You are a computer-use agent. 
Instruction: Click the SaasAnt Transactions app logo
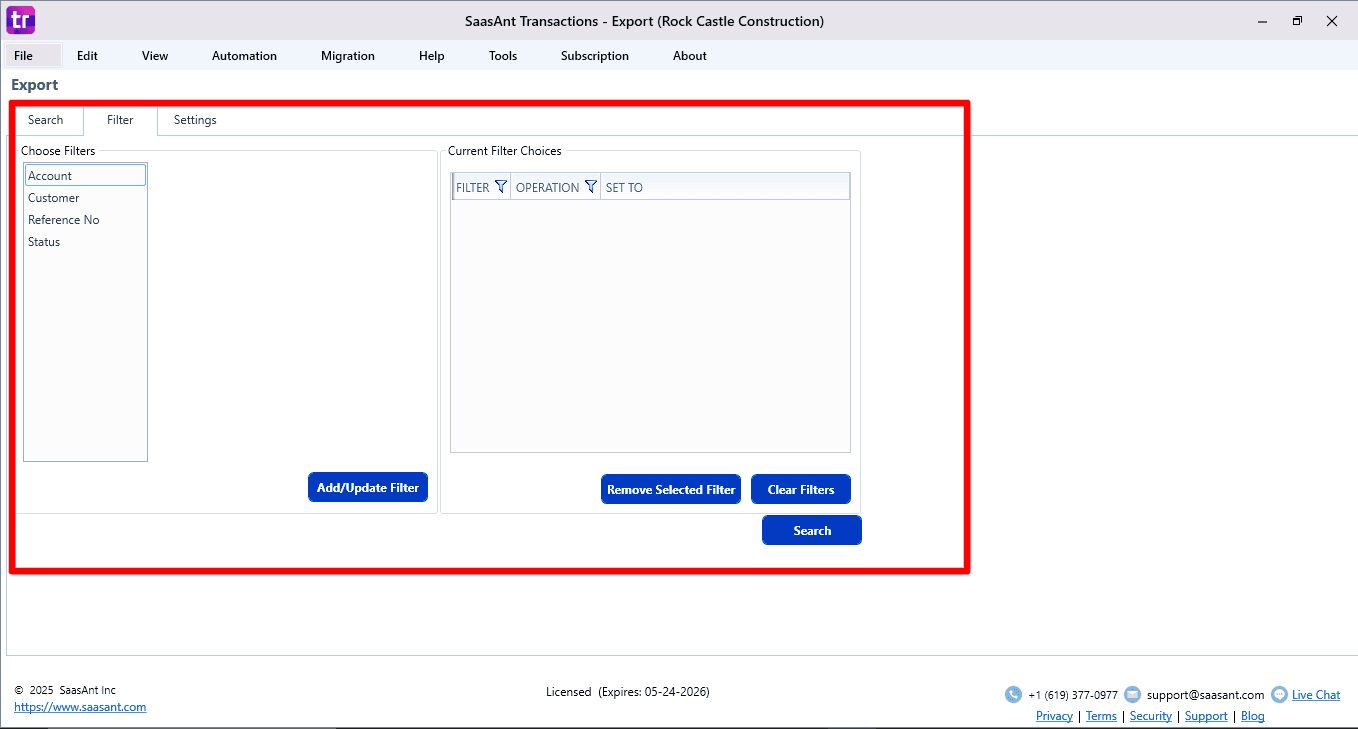20,20
